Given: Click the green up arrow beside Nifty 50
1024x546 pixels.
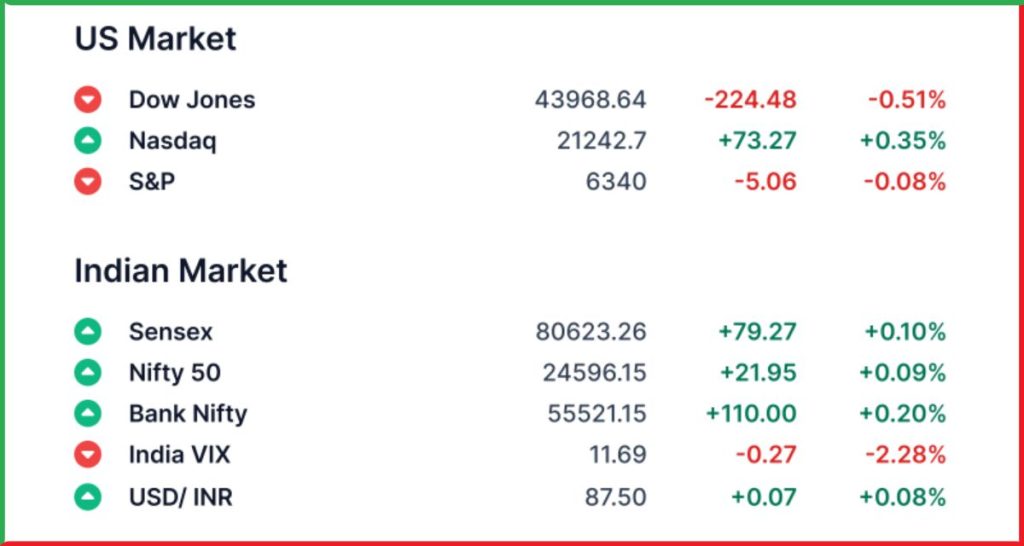Looking at the screenshot, I should 88,373.
